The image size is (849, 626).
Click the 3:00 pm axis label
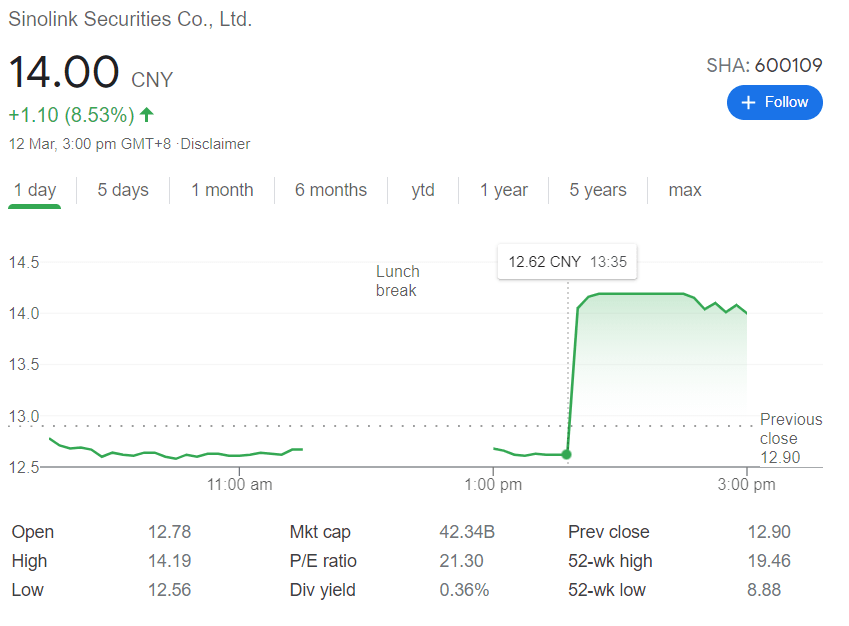coord(746,484)
